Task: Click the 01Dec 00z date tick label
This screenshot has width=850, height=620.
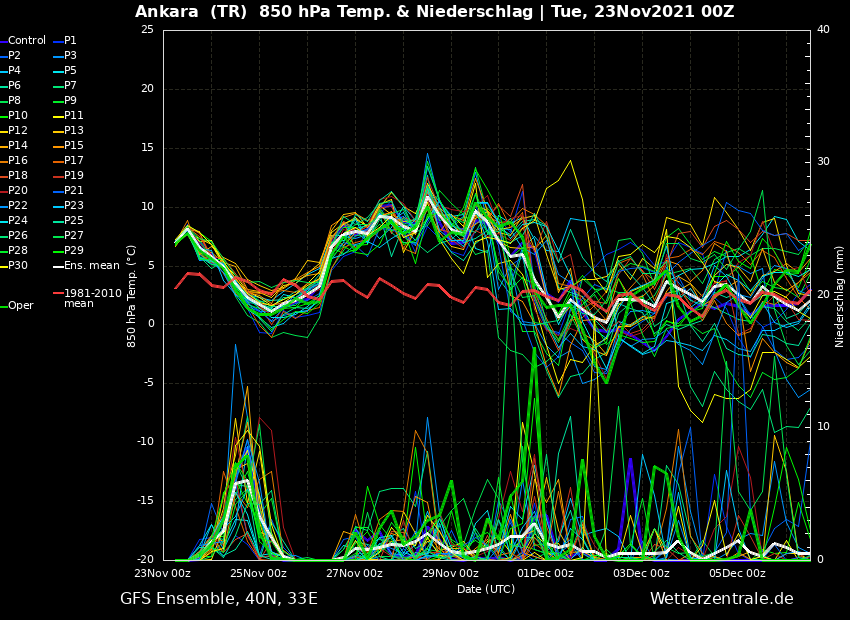Action: [x=545, y=573]
